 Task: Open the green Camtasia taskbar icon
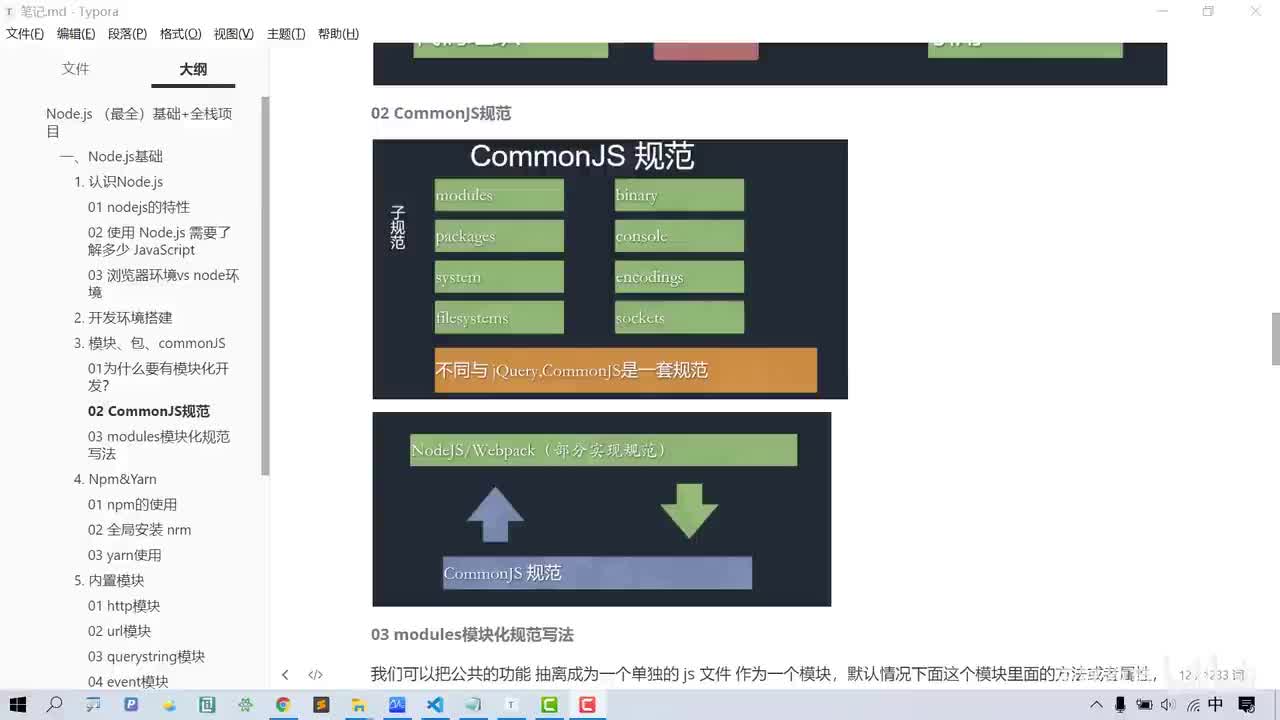tap(549, 705)
